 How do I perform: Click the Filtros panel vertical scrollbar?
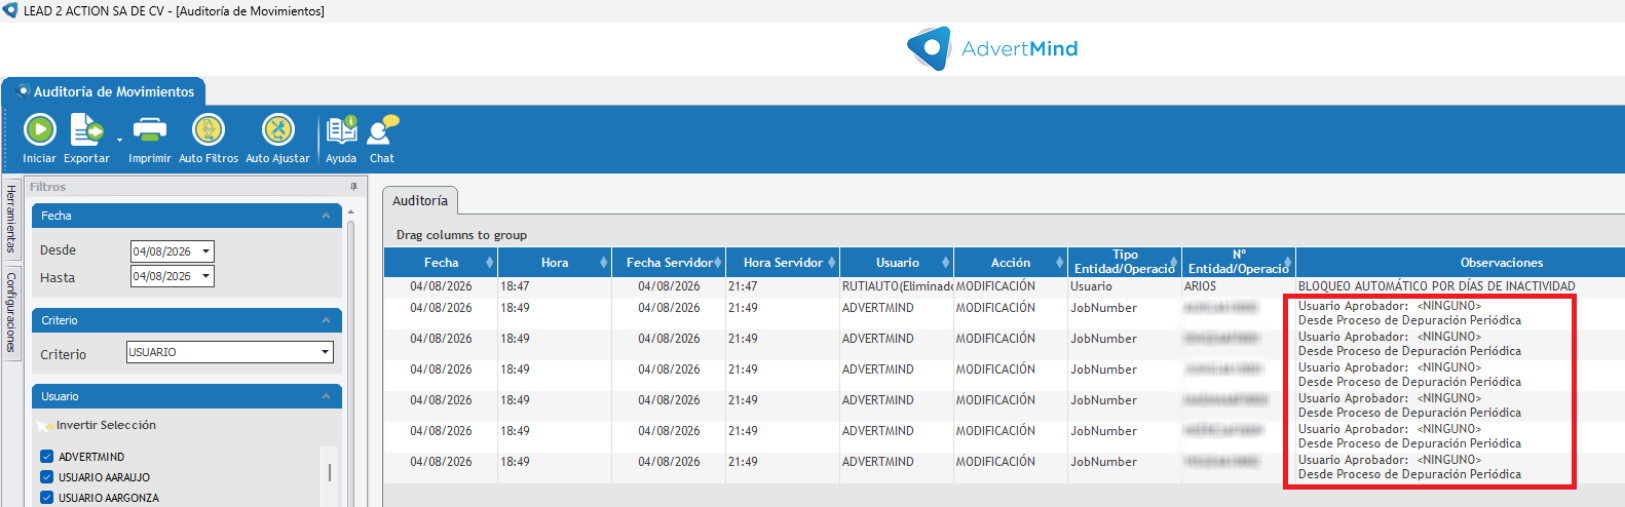351,360
